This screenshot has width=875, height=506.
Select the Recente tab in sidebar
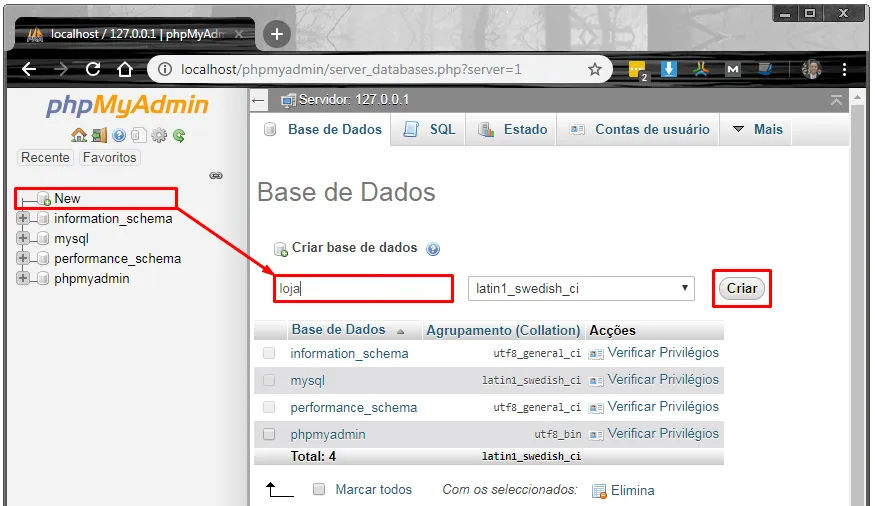[x=45, y=157]
